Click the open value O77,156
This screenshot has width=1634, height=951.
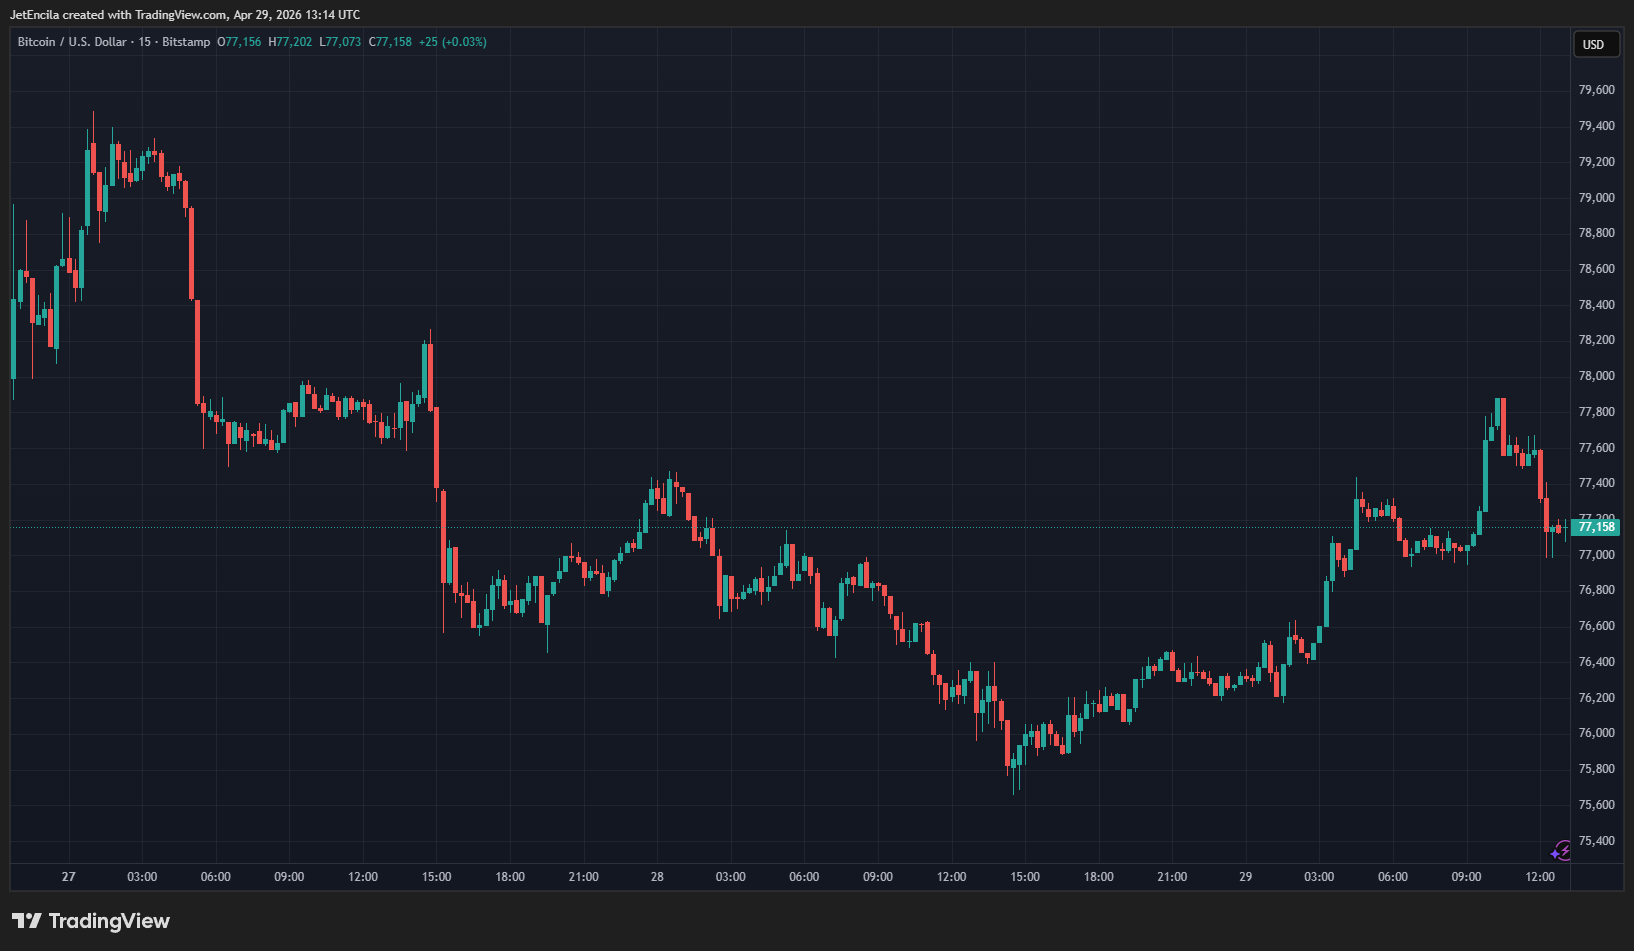pos(239,42)
